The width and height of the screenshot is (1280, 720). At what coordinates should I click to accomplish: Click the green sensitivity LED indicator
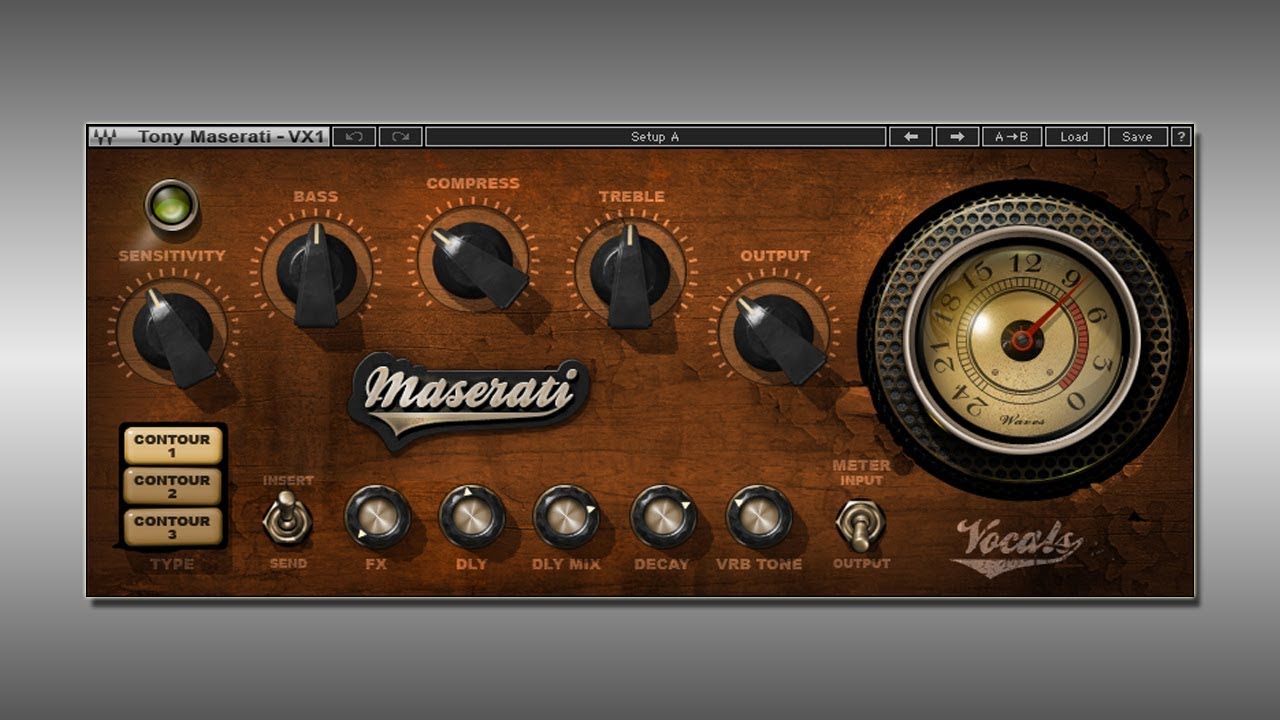click(x=171, y=205)
